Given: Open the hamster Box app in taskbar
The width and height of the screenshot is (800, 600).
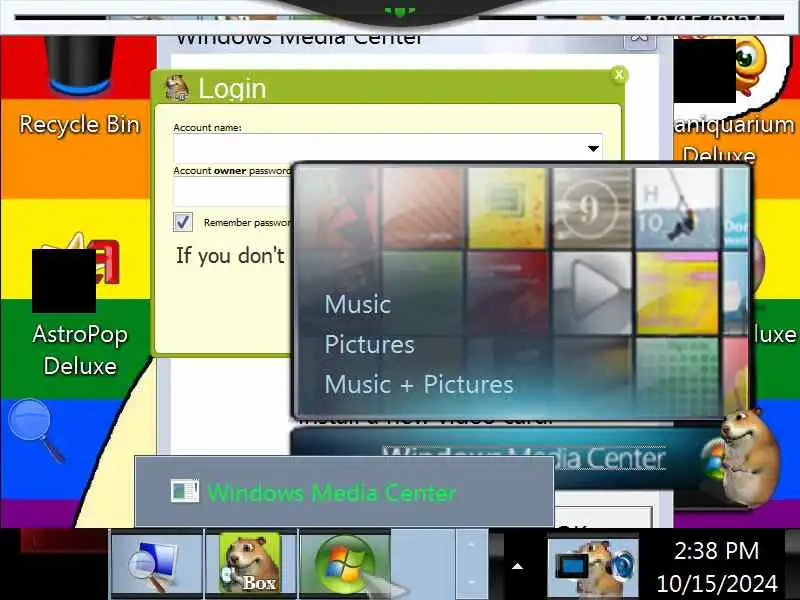Looking at the screenshot, I should pos(251,564).
